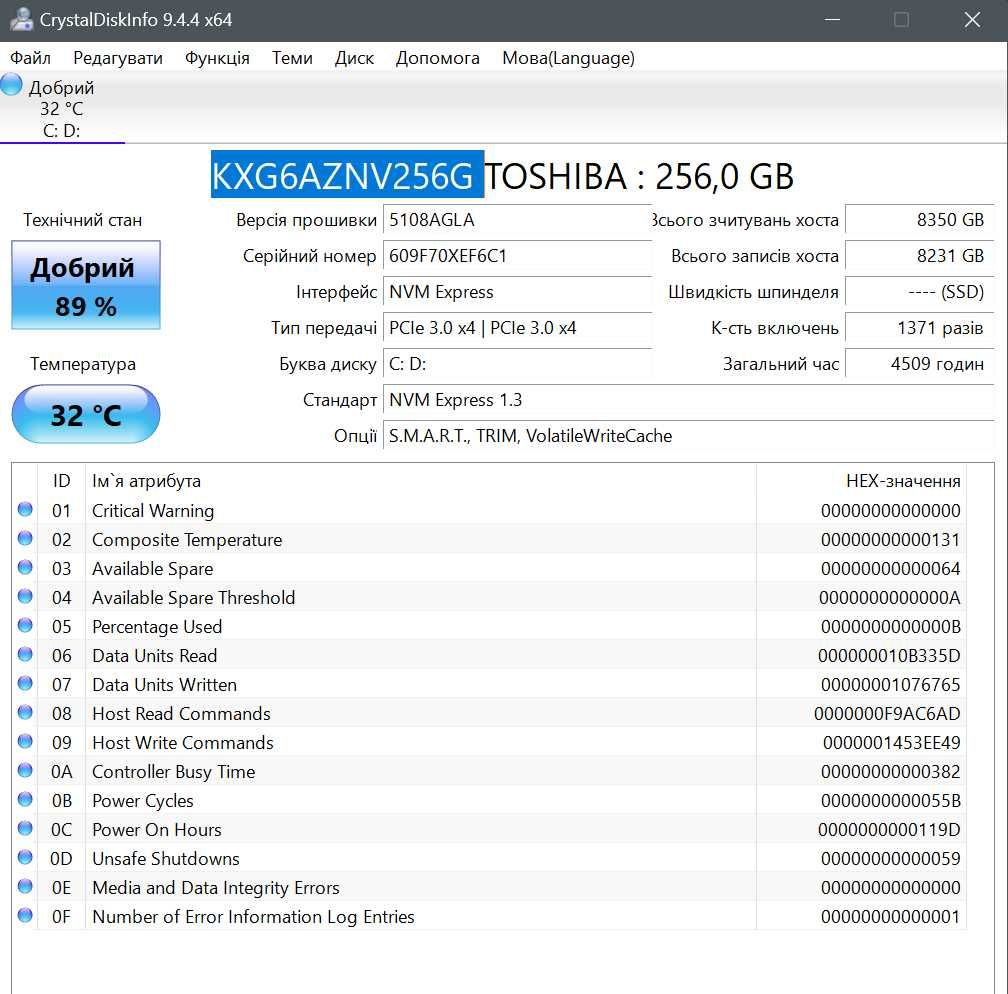
Task: Click the Ім`я атрибута column header
Action: point(421,481)
